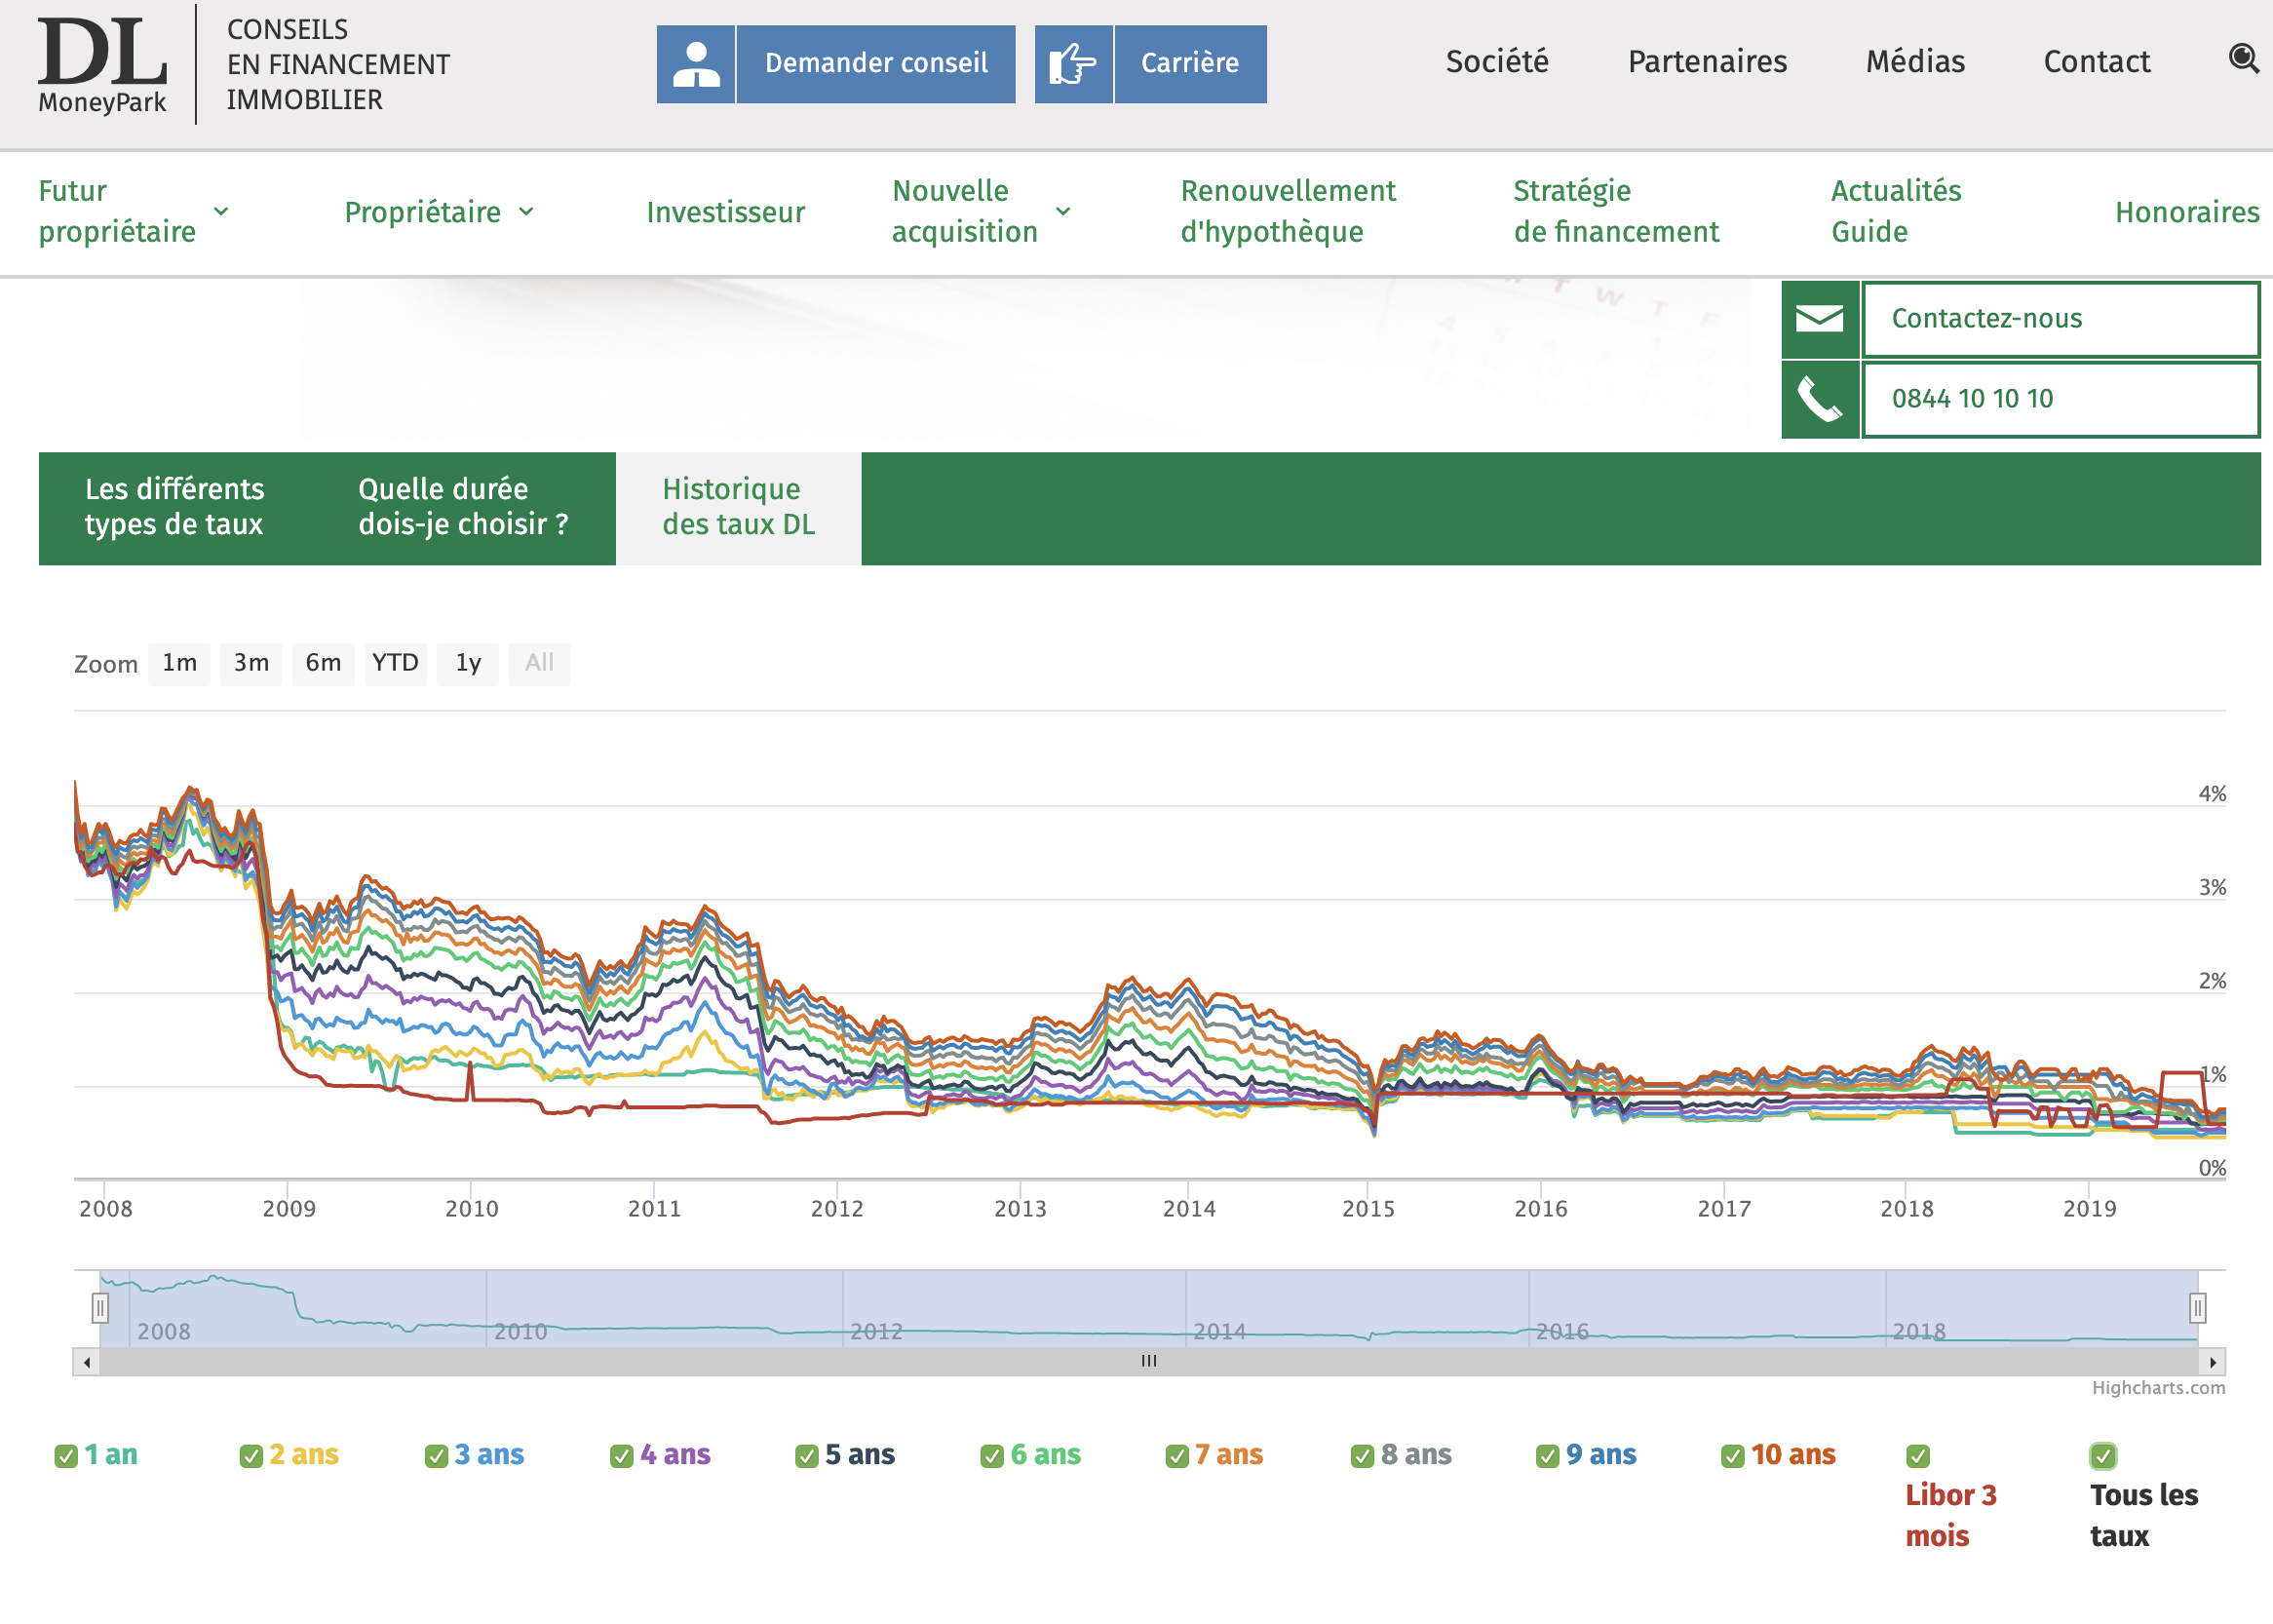Set chart zoom to 1y
Viewport: 2273px width, 1624px height.
(x=468, y=663)
